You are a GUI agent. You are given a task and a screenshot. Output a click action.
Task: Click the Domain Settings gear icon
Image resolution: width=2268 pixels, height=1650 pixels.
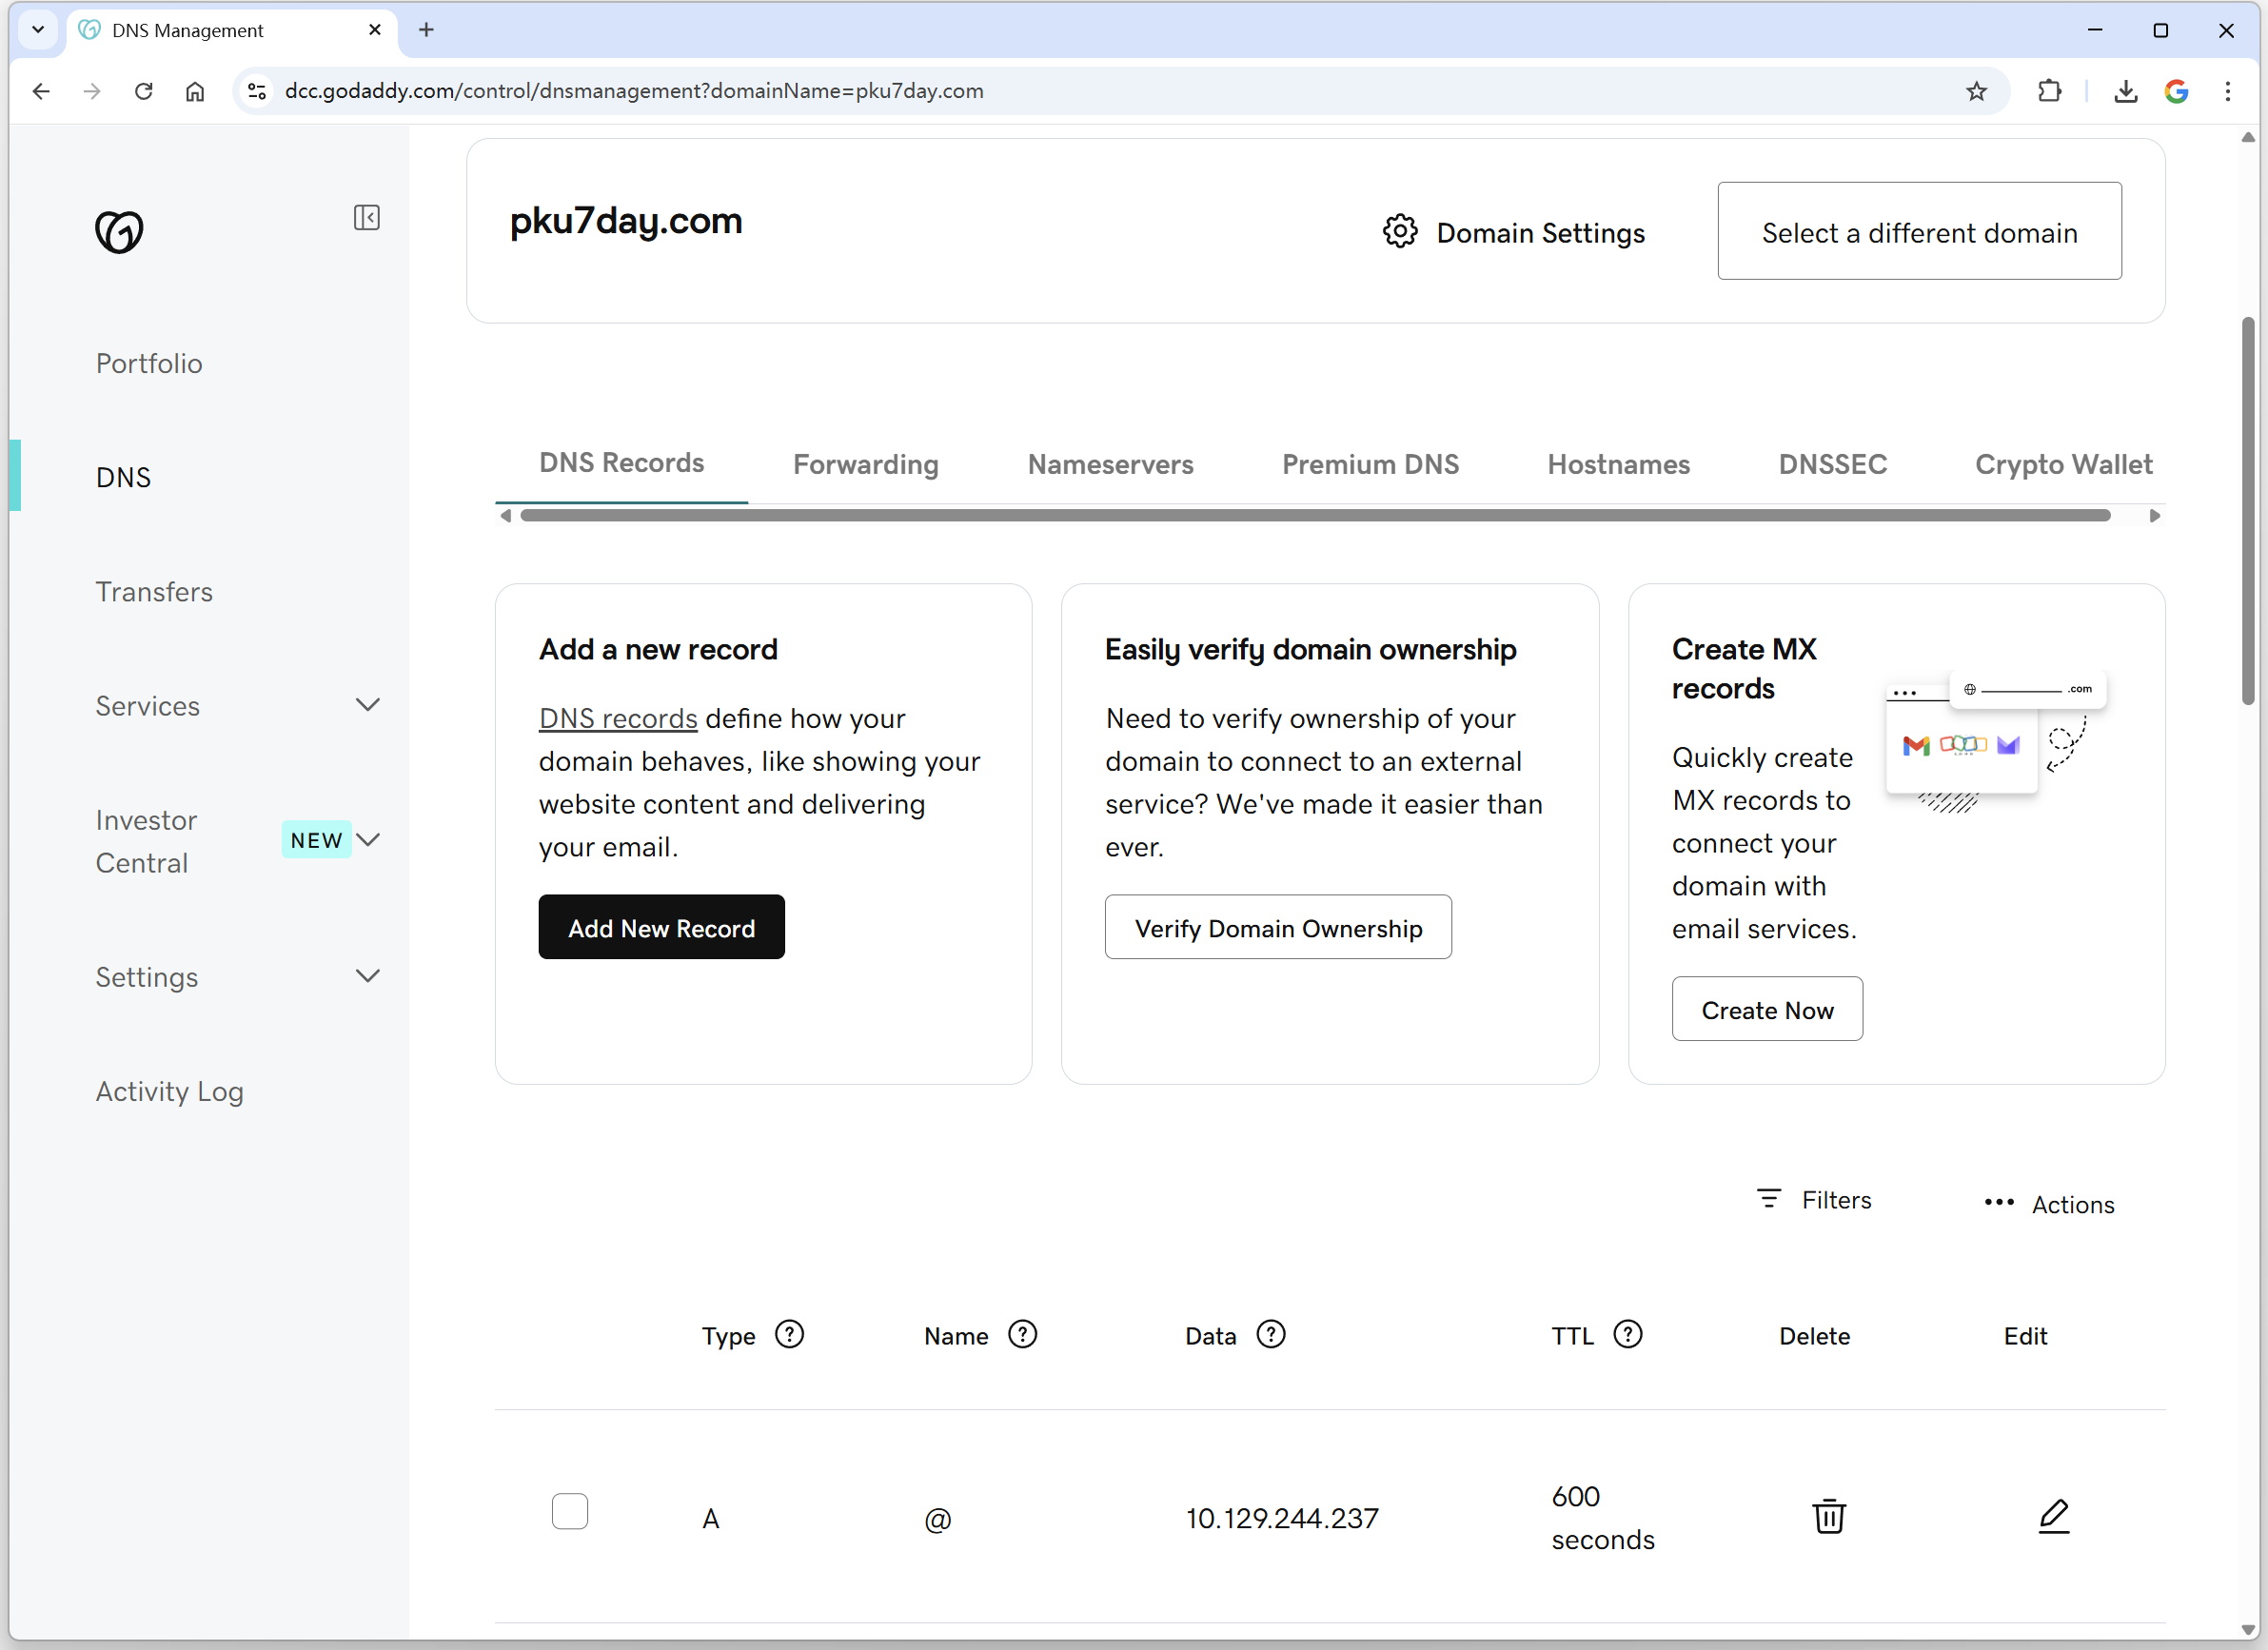click(x=1400, y=232)
